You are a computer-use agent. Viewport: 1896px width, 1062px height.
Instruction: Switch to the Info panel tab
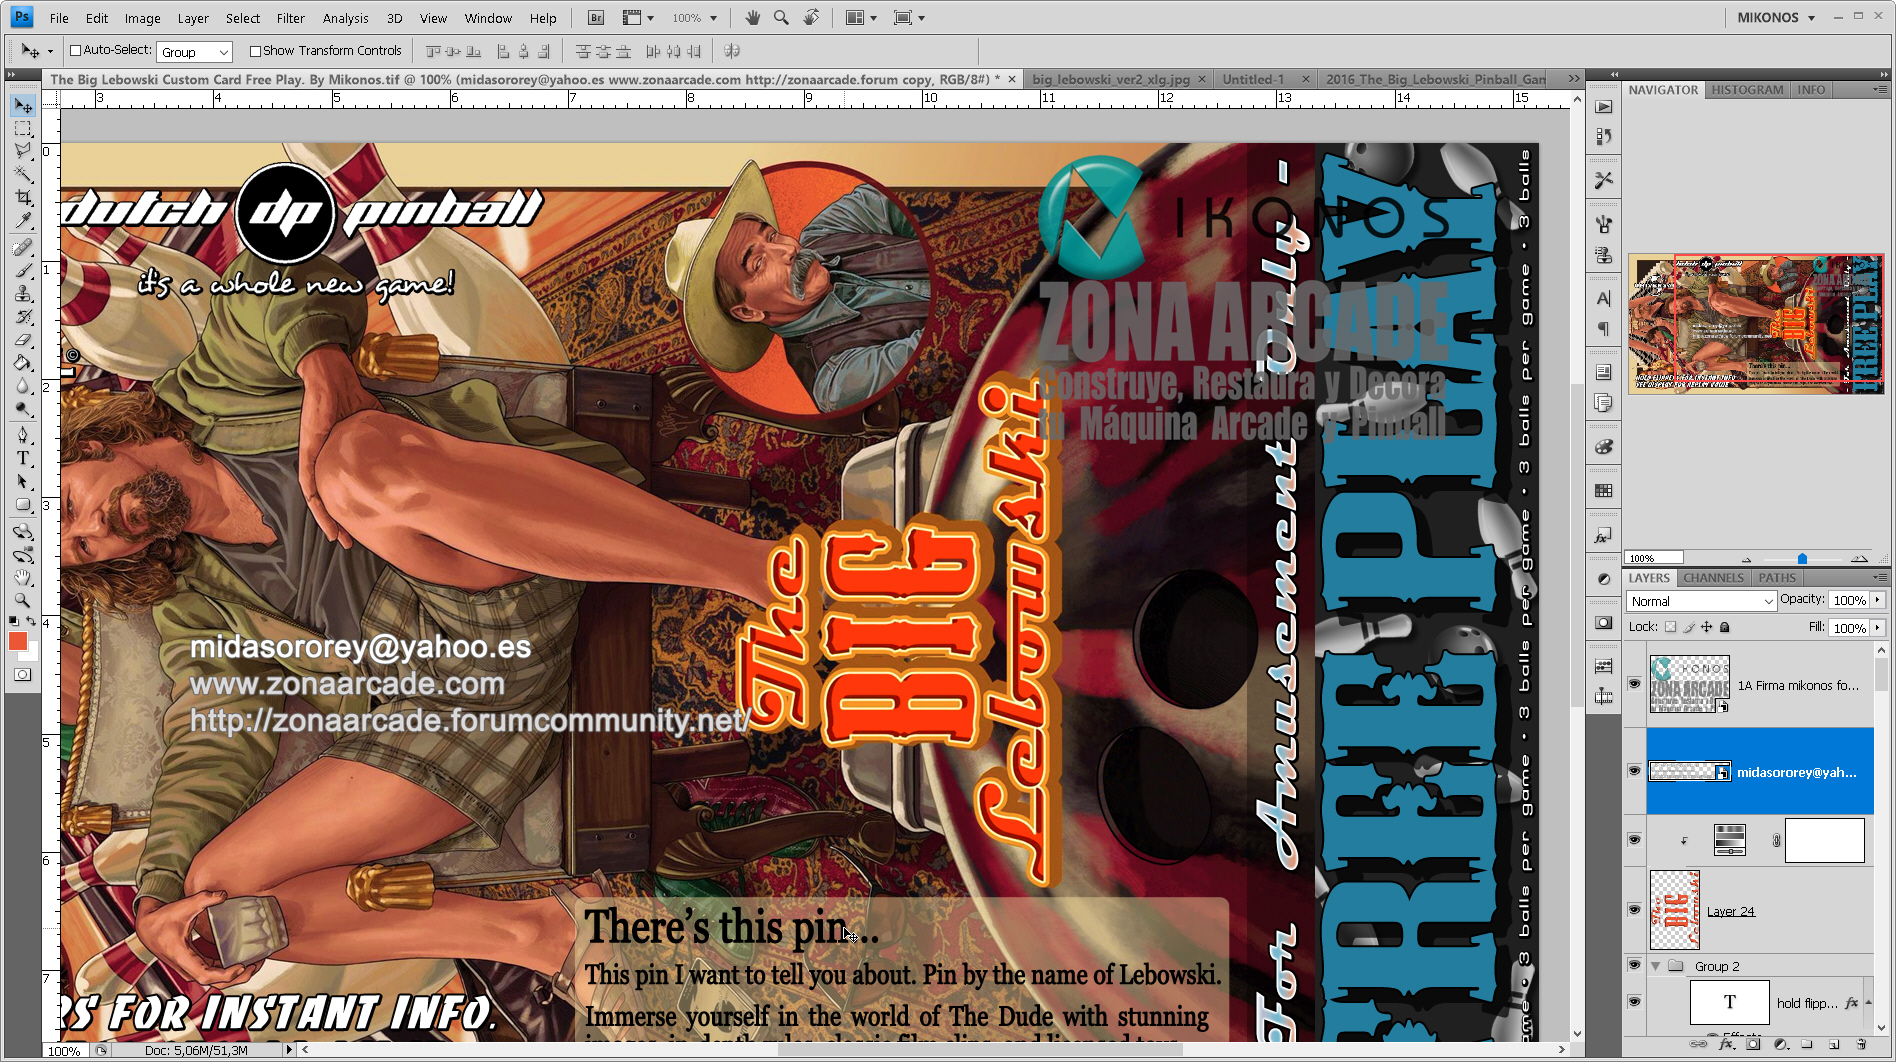click(1811, 90)
